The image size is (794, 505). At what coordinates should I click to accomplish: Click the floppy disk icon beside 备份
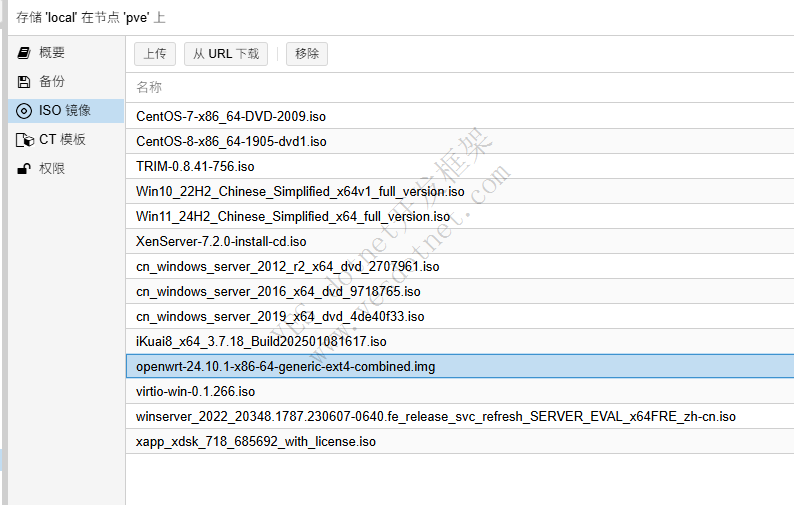24,82
